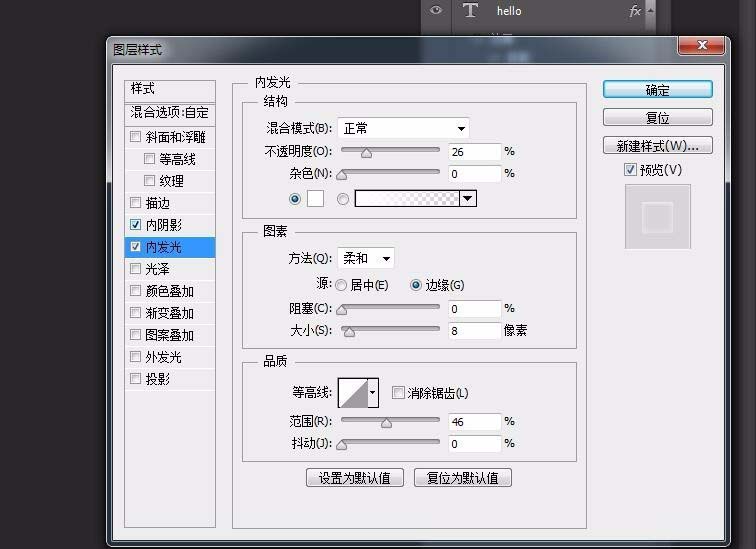Enable the 渐变叠加 checkbox

(x=135, y=313)
